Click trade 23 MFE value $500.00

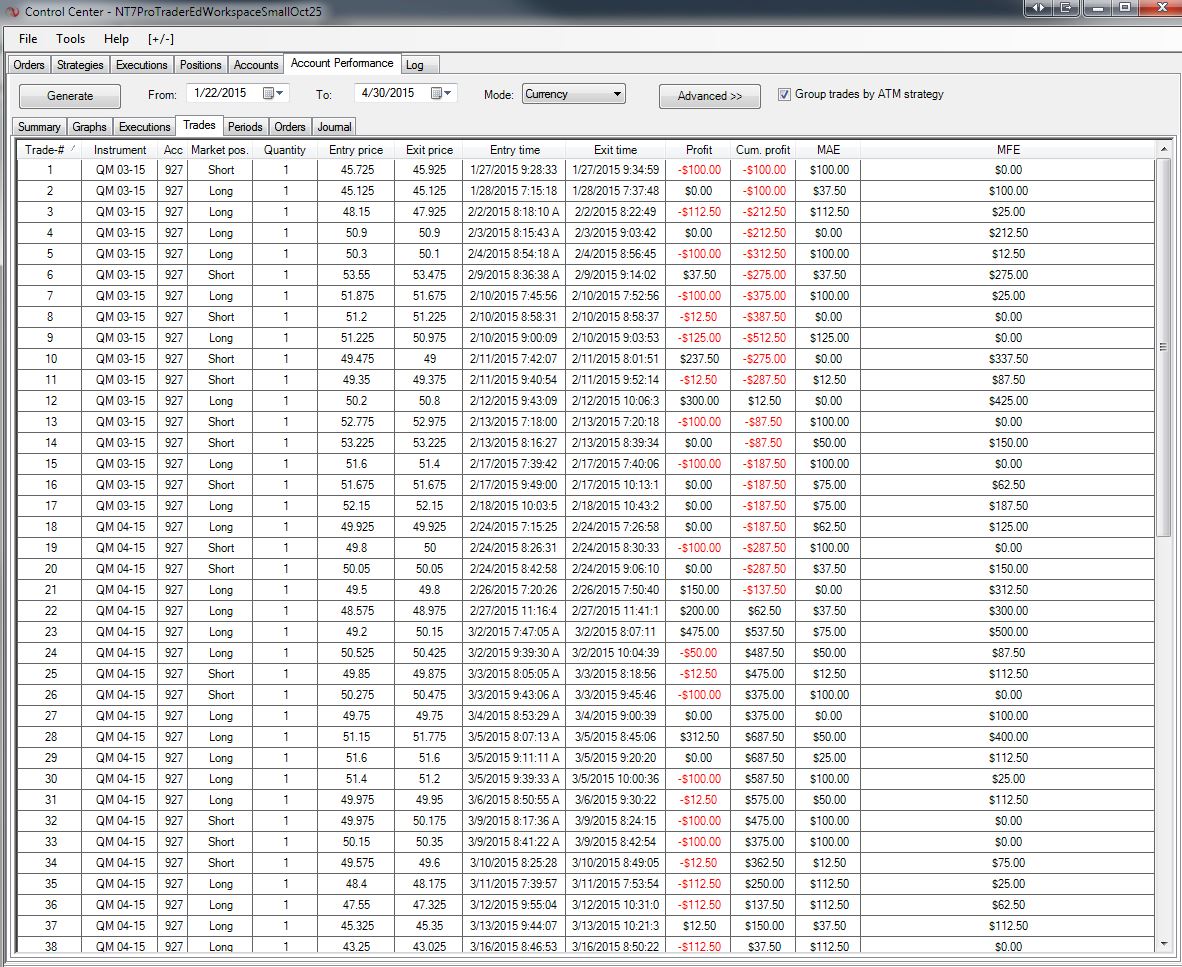(1008, 632)
